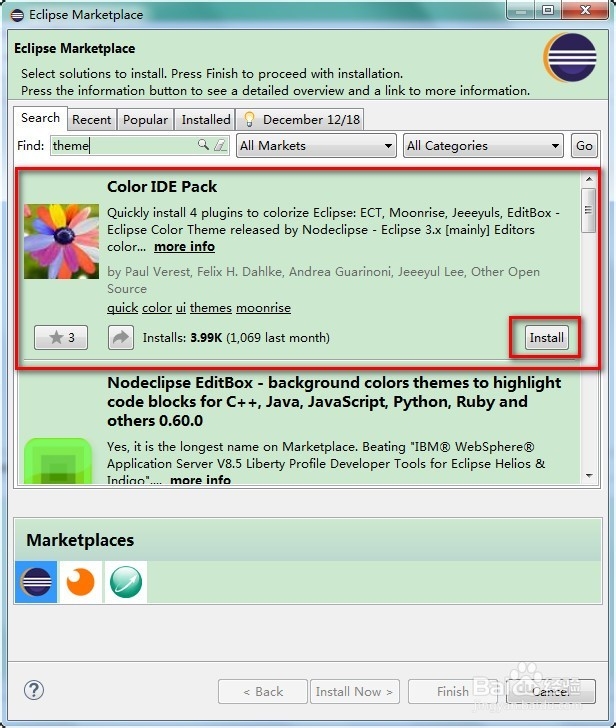Favorite Color IDE Pack using the star button

61,337
